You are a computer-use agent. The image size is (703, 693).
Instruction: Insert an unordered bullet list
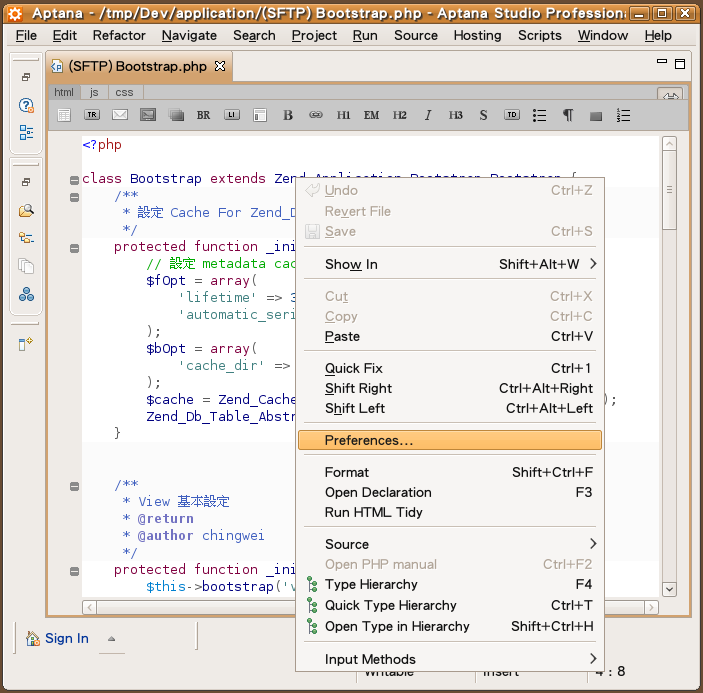tap(539, 115)
